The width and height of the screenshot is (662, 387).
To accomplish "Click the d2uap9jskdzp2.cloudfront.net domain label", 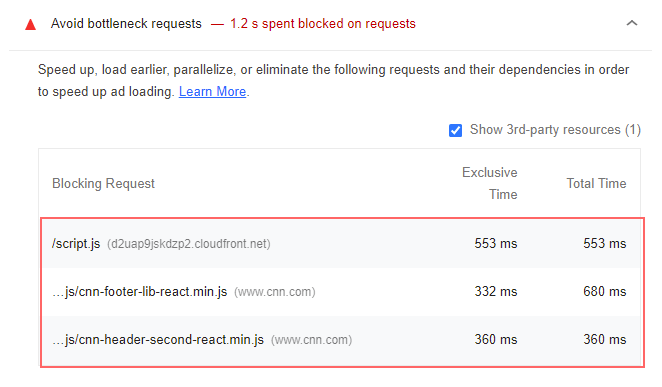I will [189, 244].
